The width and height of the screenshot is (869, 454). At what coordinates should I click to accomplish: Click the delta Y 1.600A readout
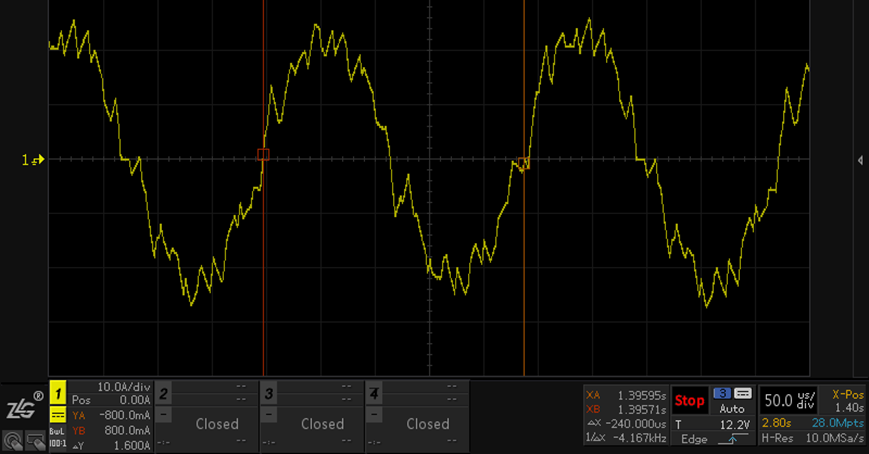pyautogui.click(x=111, y=446)
